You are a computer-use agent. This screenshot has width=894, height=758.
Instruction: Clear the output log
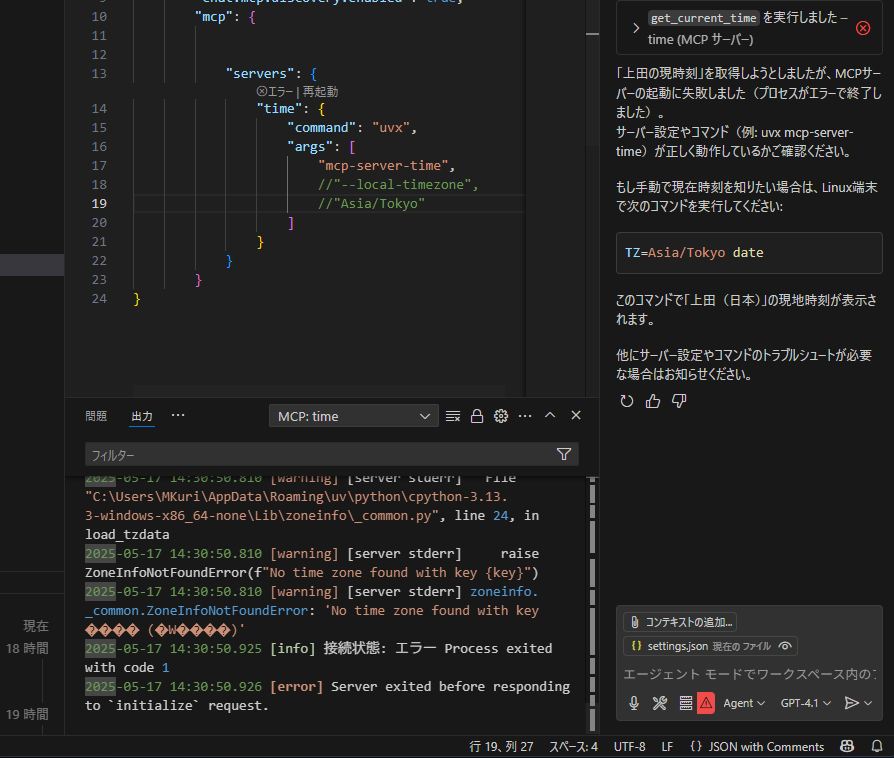[453, 416]
